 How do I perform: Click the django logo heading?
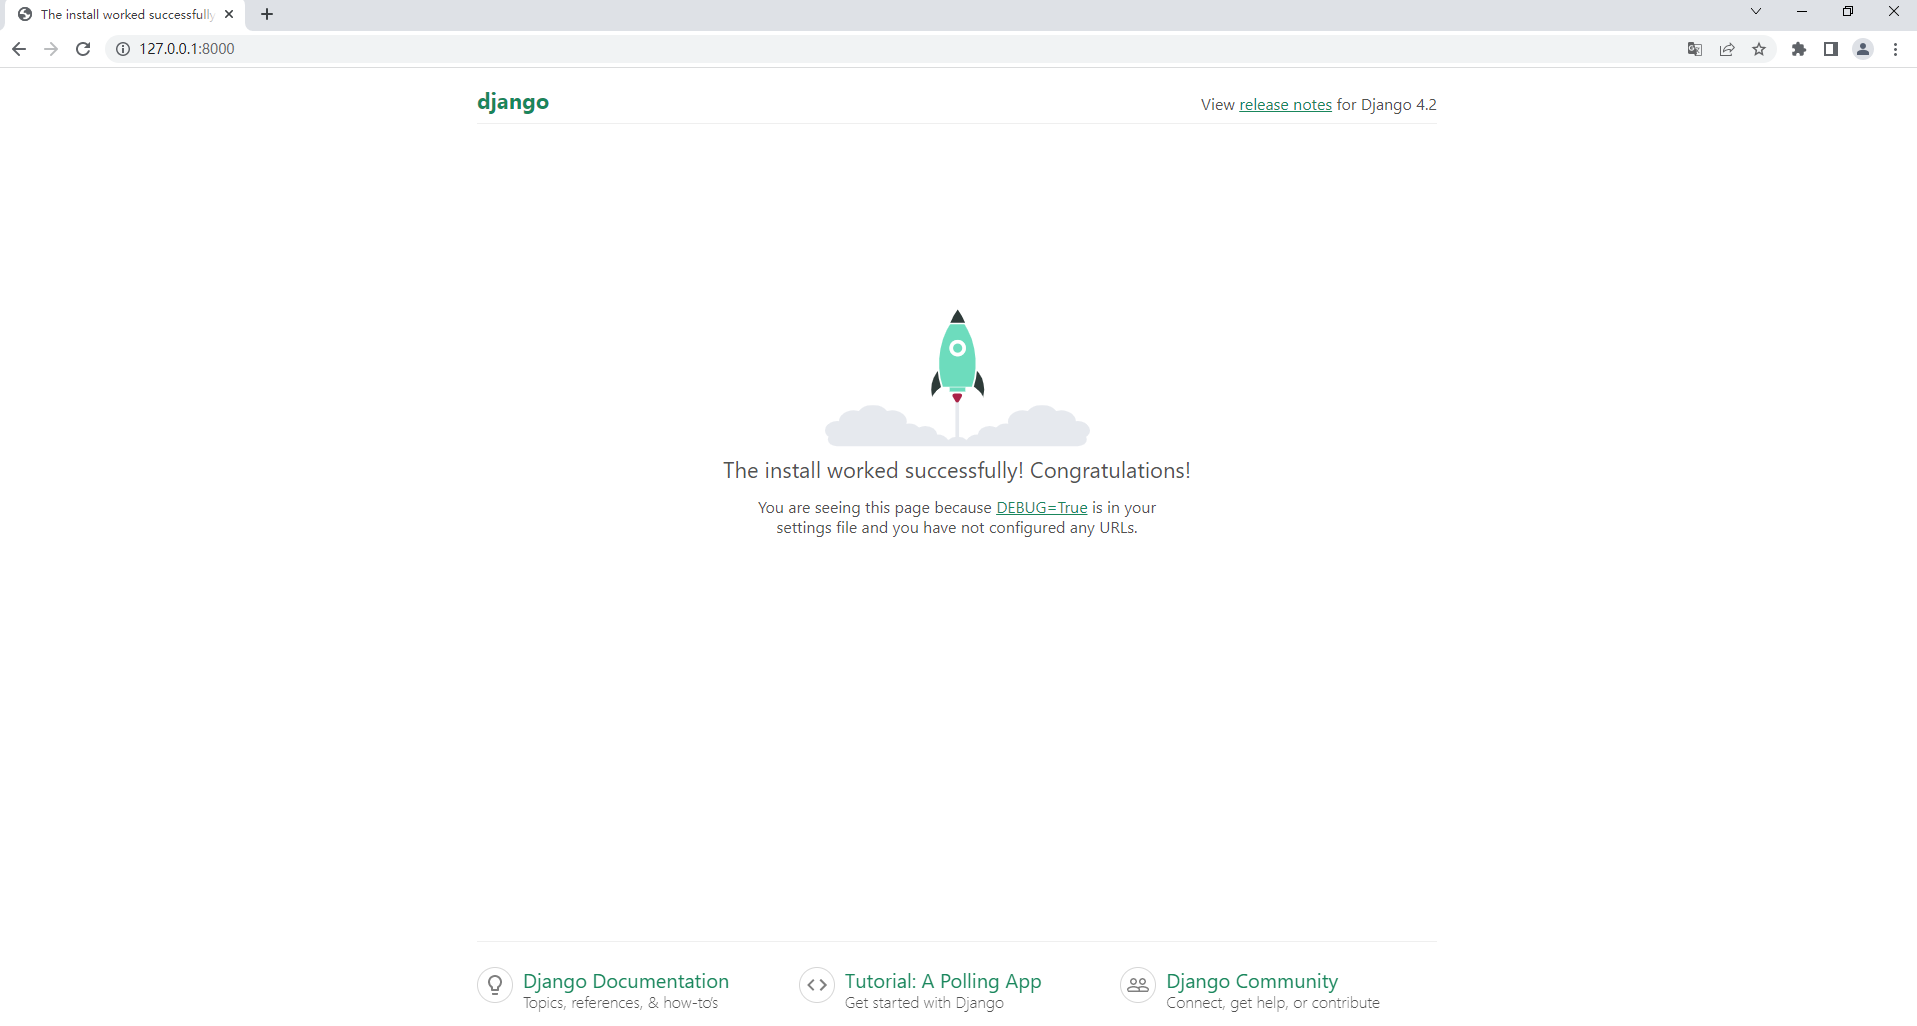[513, 102]
